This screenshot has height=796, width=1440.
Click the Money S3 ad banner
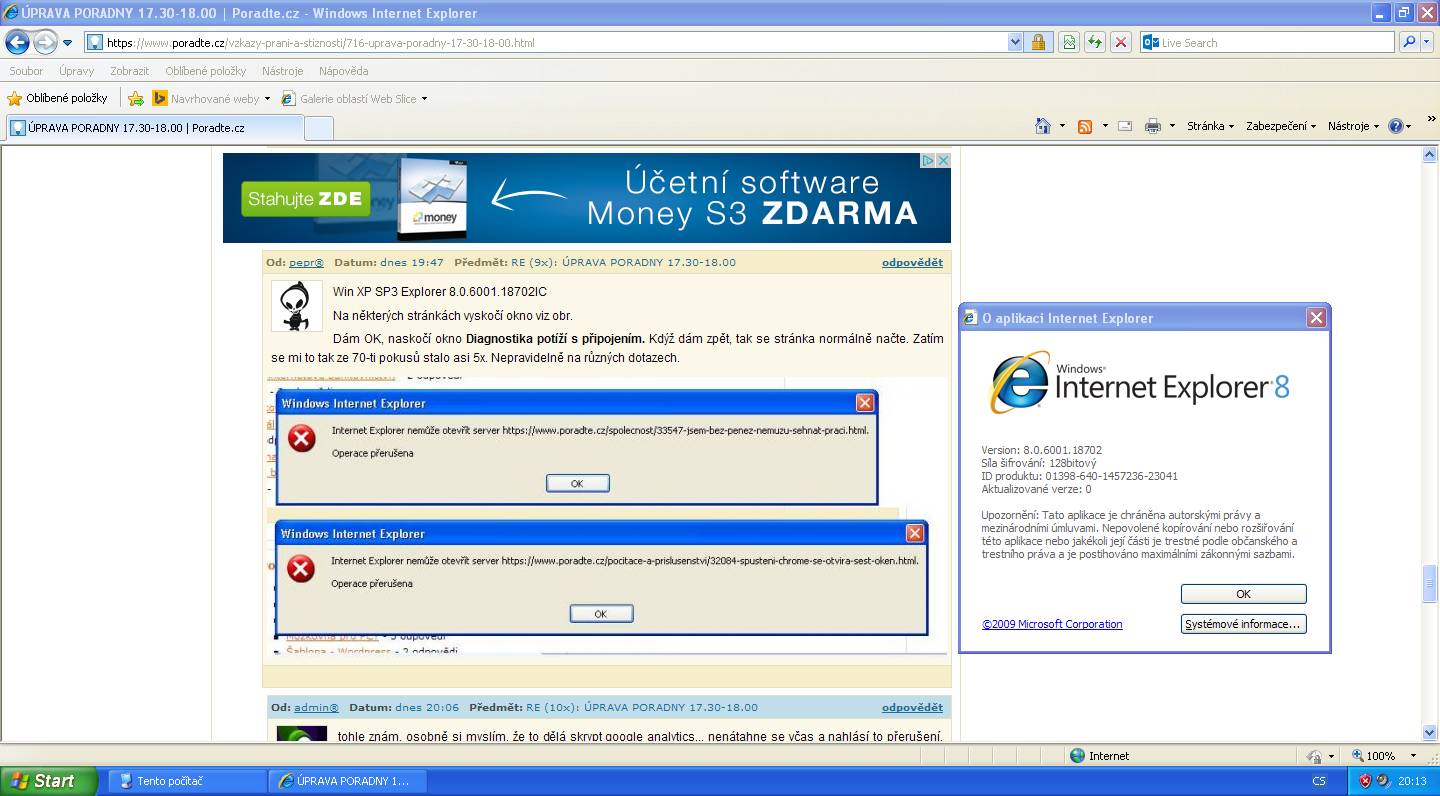pos(586,197)
